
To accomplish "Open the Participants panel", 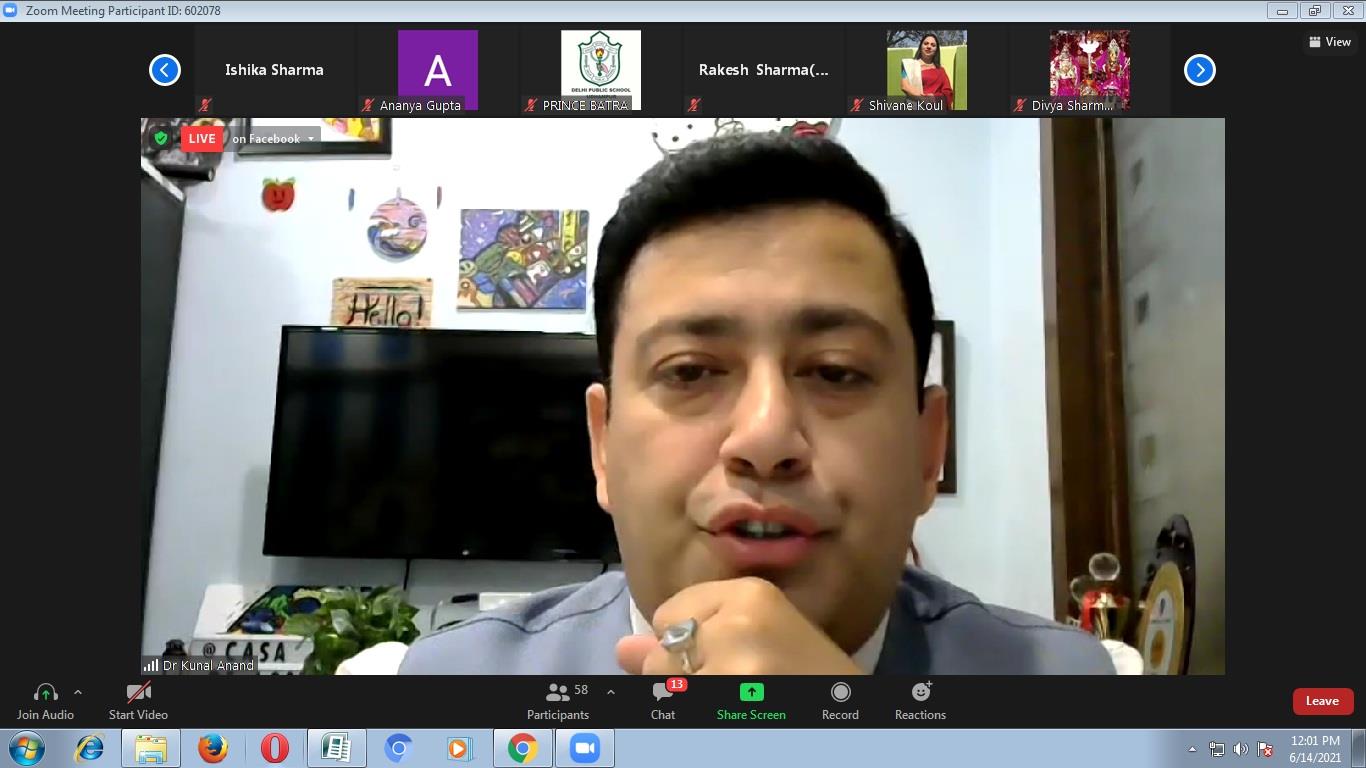I will (558, 701).
